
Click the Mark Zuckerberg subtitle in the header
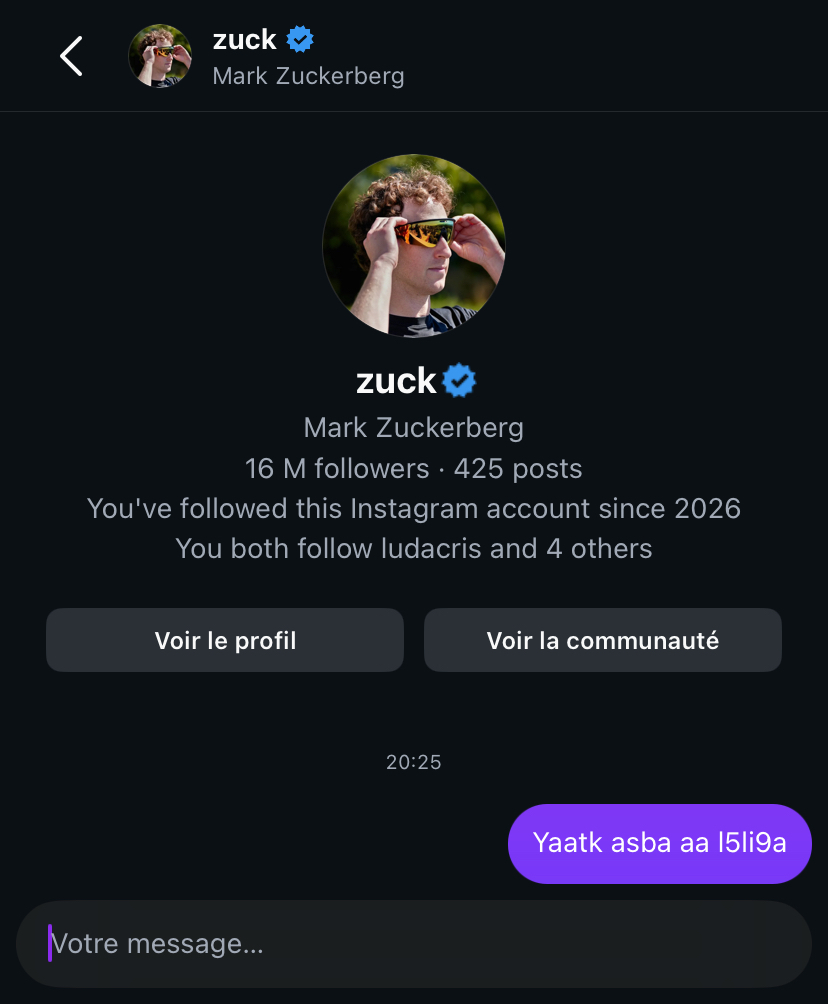pos(308,76)
